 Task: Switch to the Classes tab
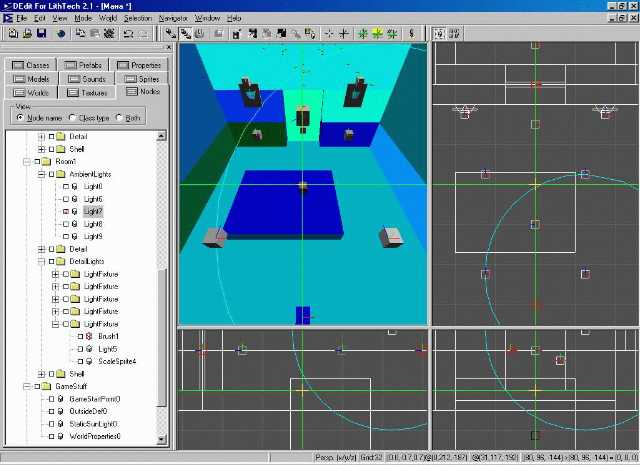coord(31,65)
